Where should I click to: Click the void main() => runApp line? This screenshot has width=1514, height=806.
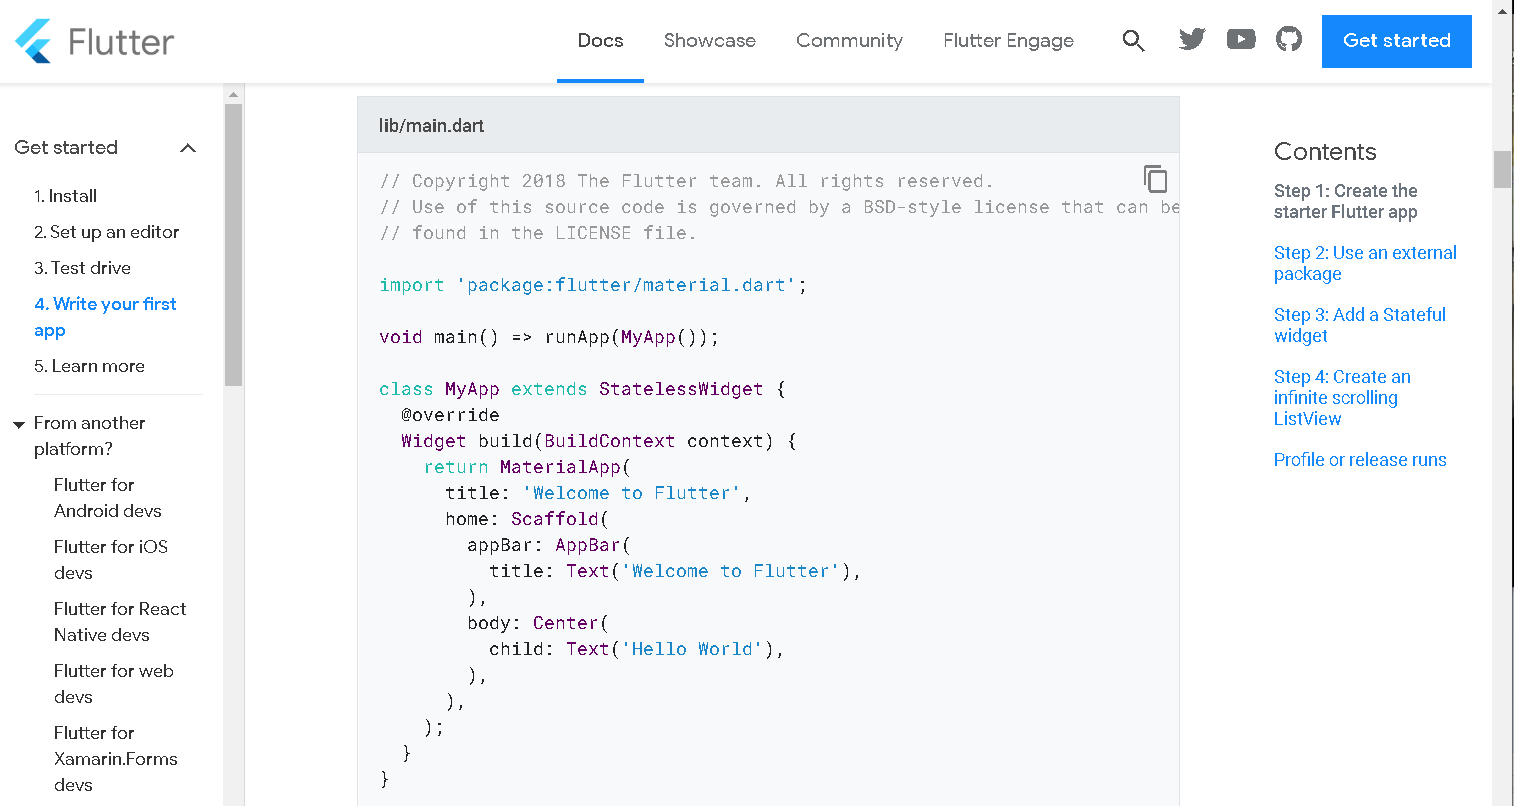pos(549,337)
